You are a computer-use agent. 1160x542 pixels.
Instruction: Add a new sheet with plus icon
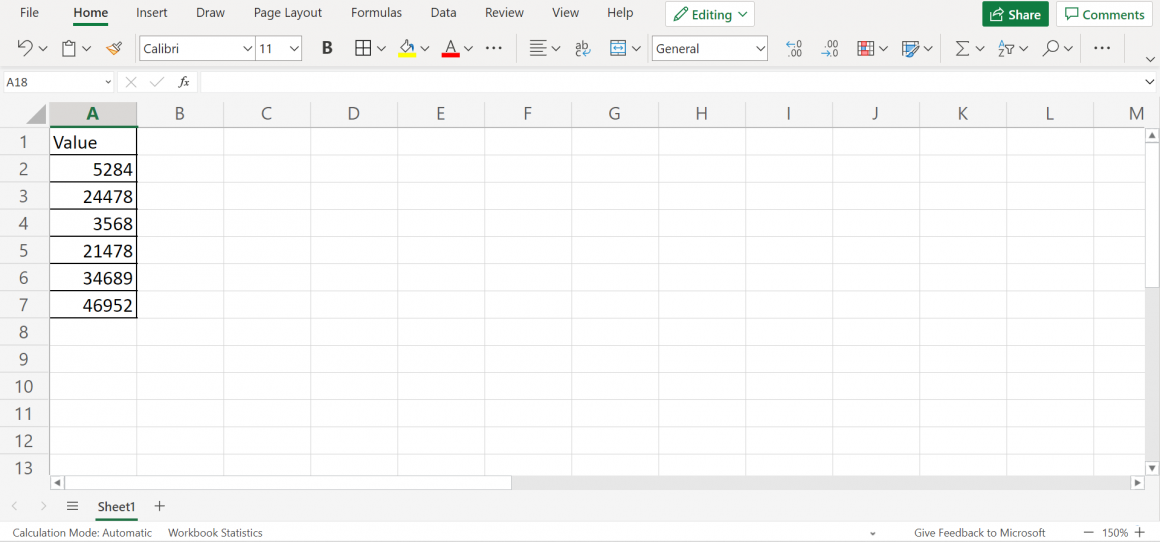[159, 506]
